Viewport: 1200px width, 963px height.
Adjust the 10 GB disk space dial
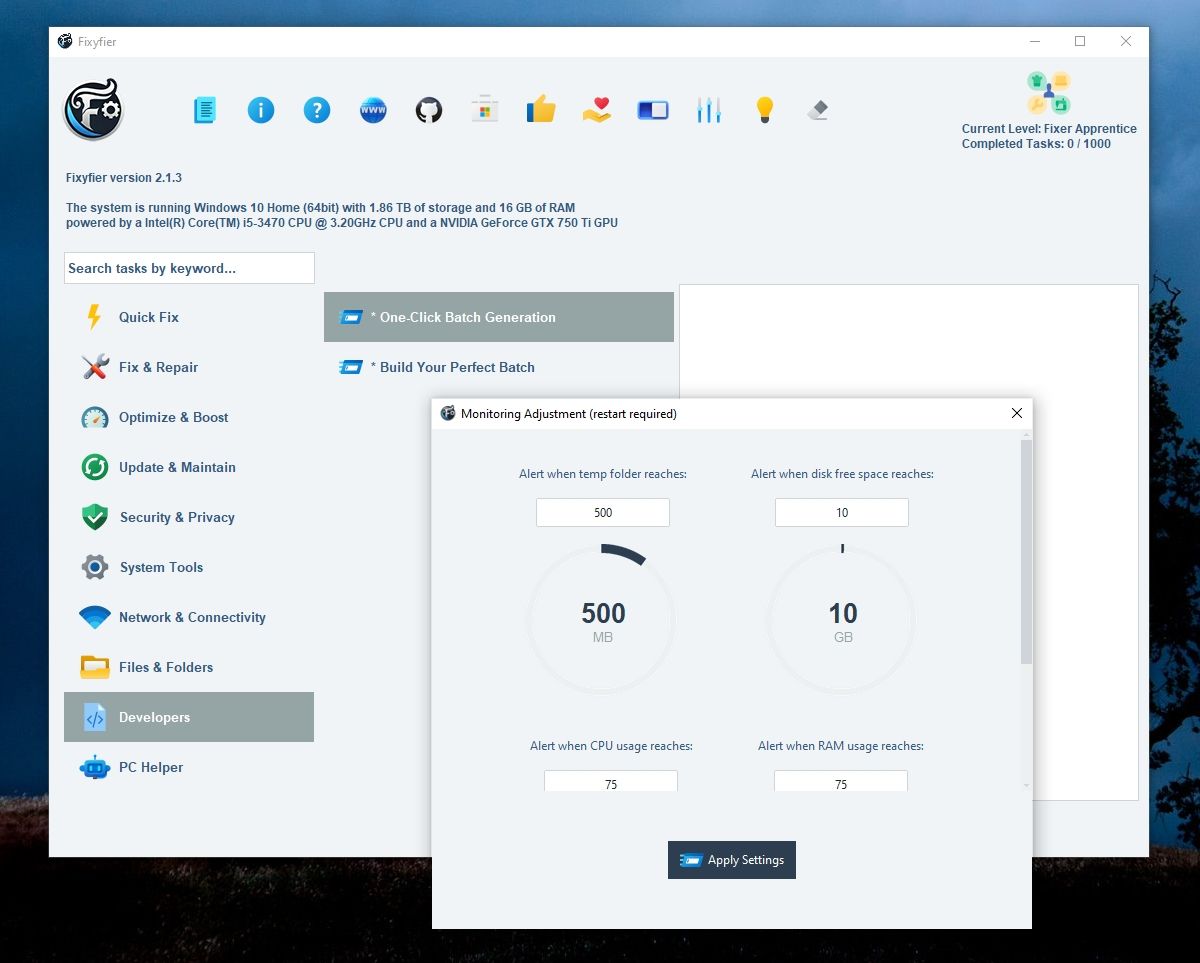click(x=842, y=620)
